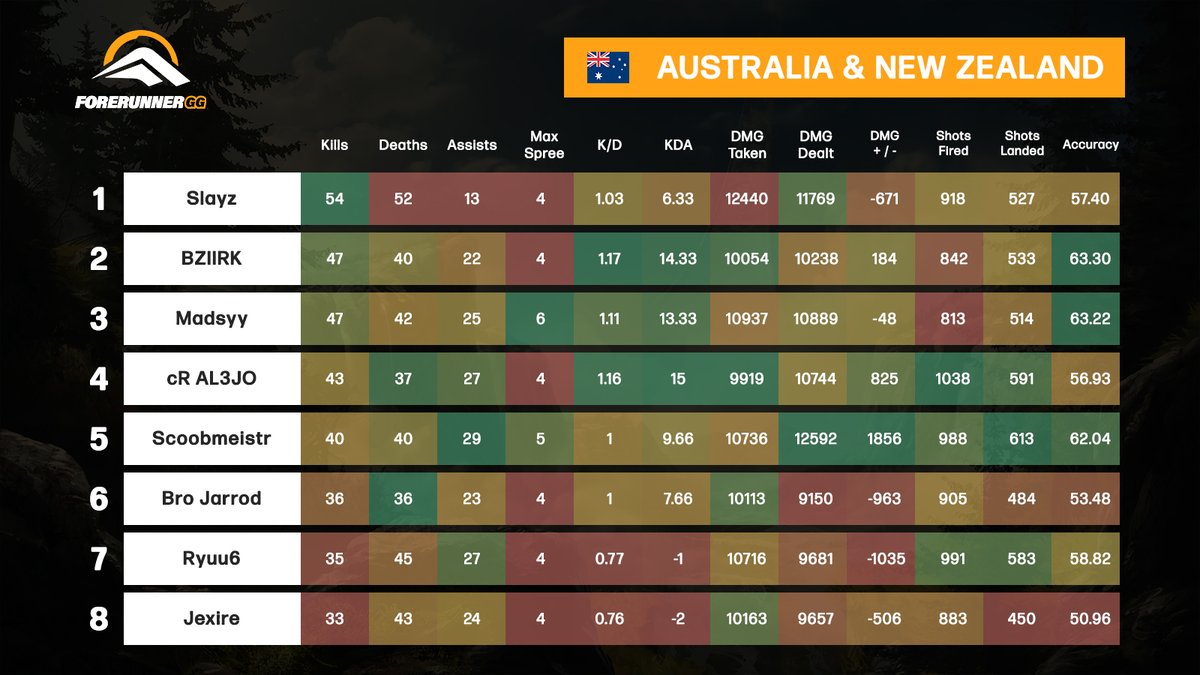Click the Accuracy column header
Screen dimensions: 1200x675
coord(1090,144)
